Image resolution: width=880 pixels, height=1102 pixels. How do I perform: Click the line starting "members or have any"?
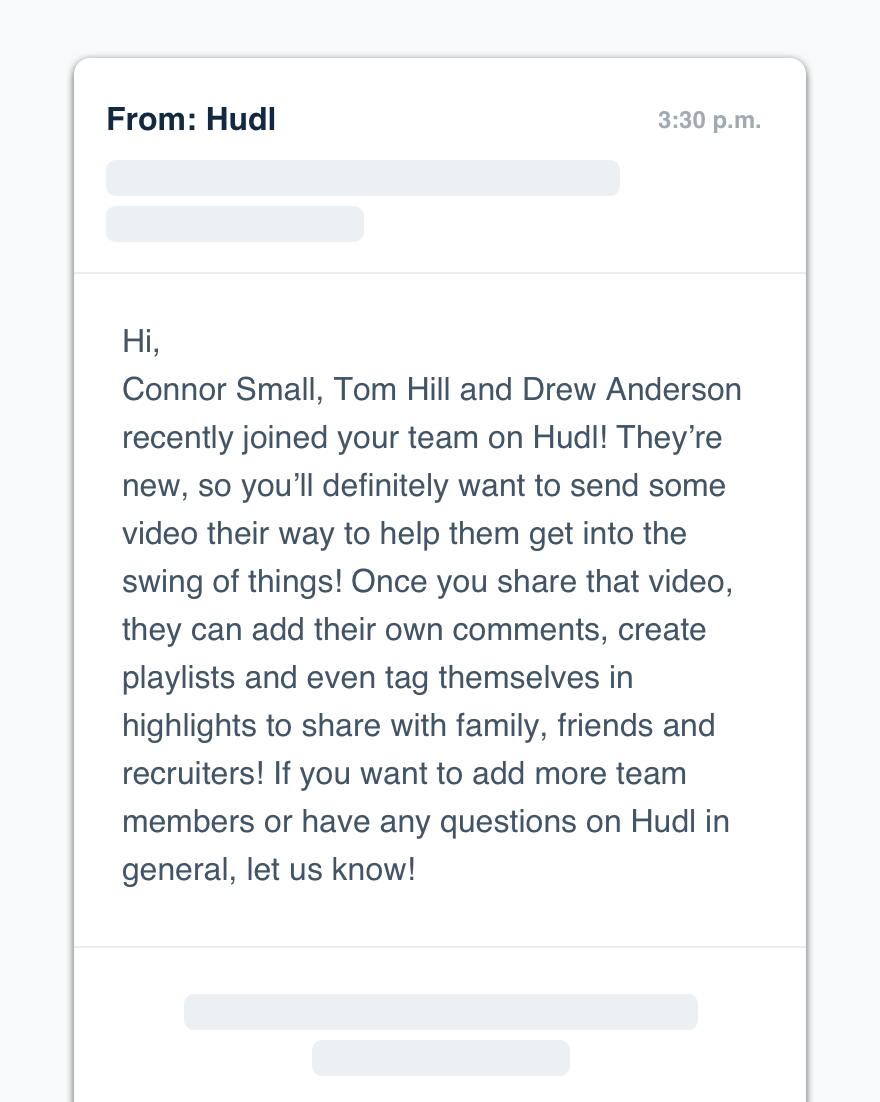point(425,821)
